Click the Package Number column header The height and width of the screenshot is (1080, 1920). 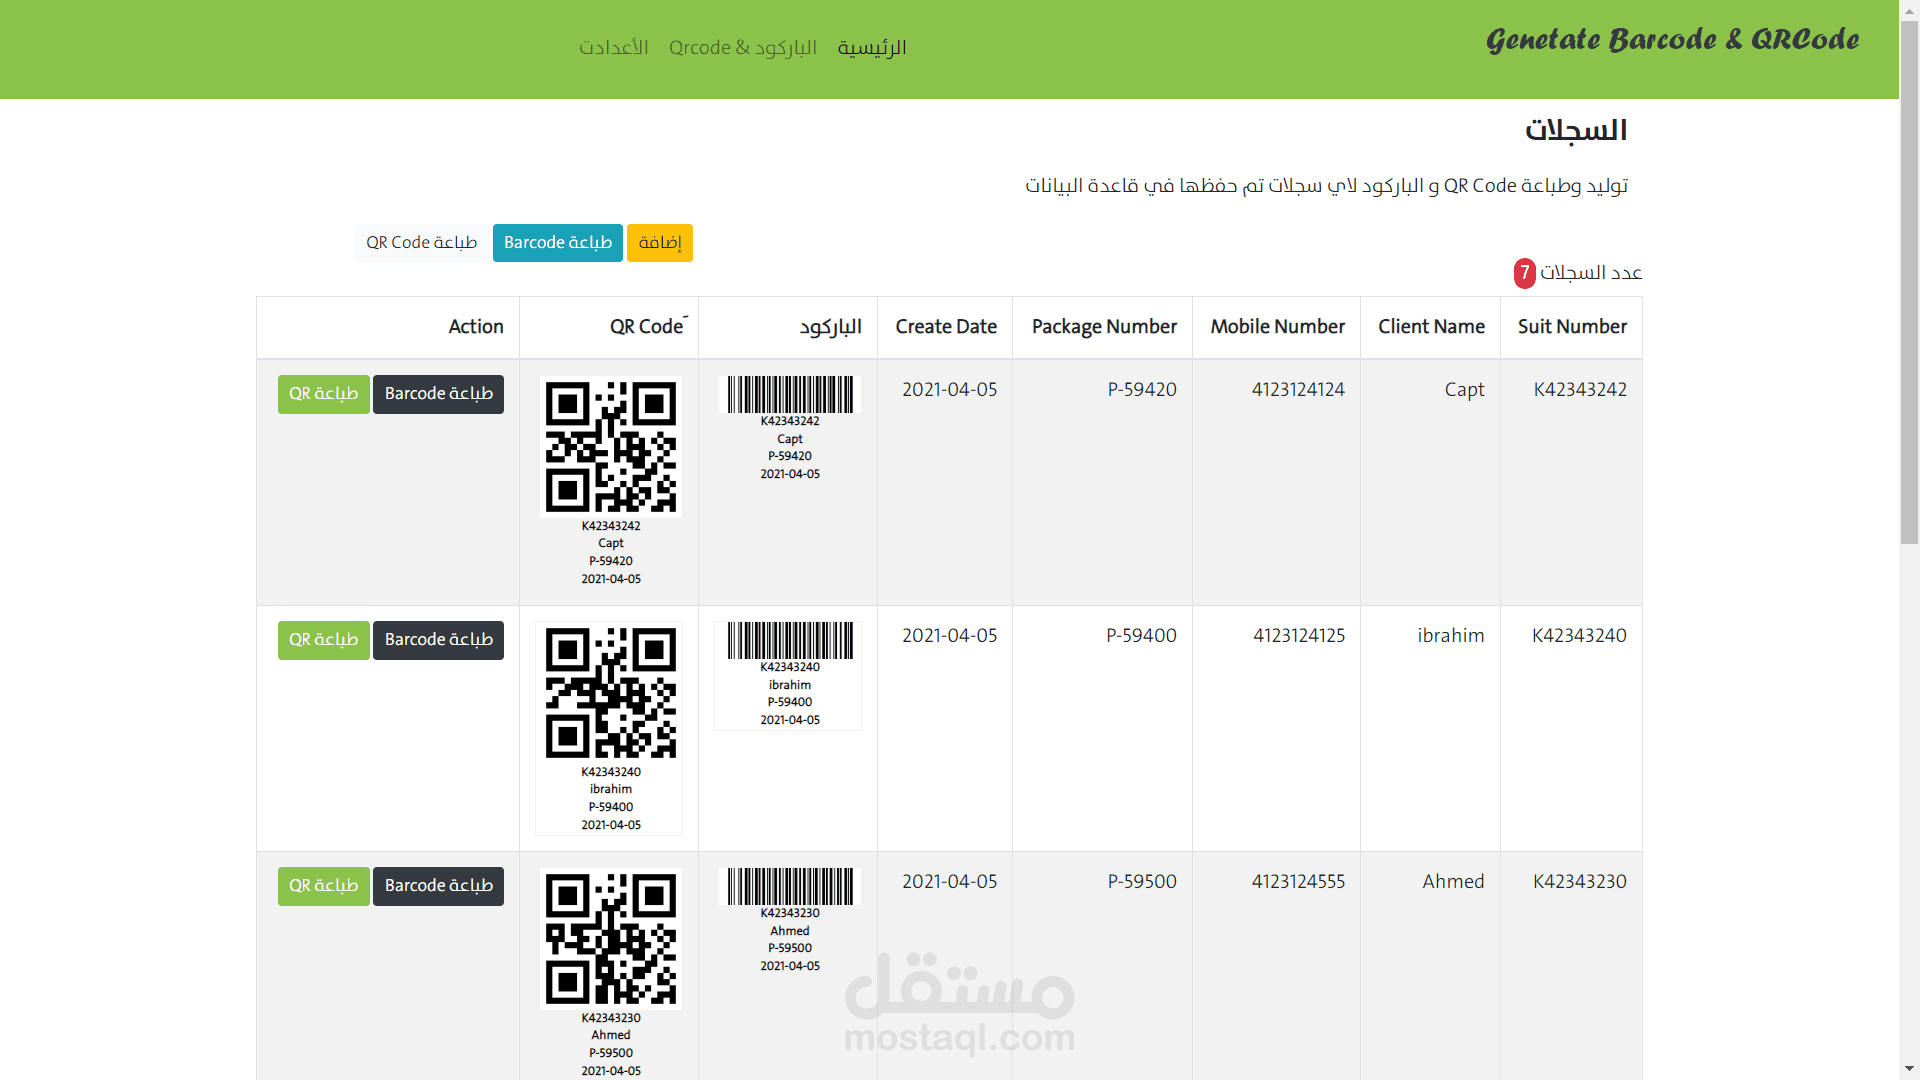[x=1104, y=327]
